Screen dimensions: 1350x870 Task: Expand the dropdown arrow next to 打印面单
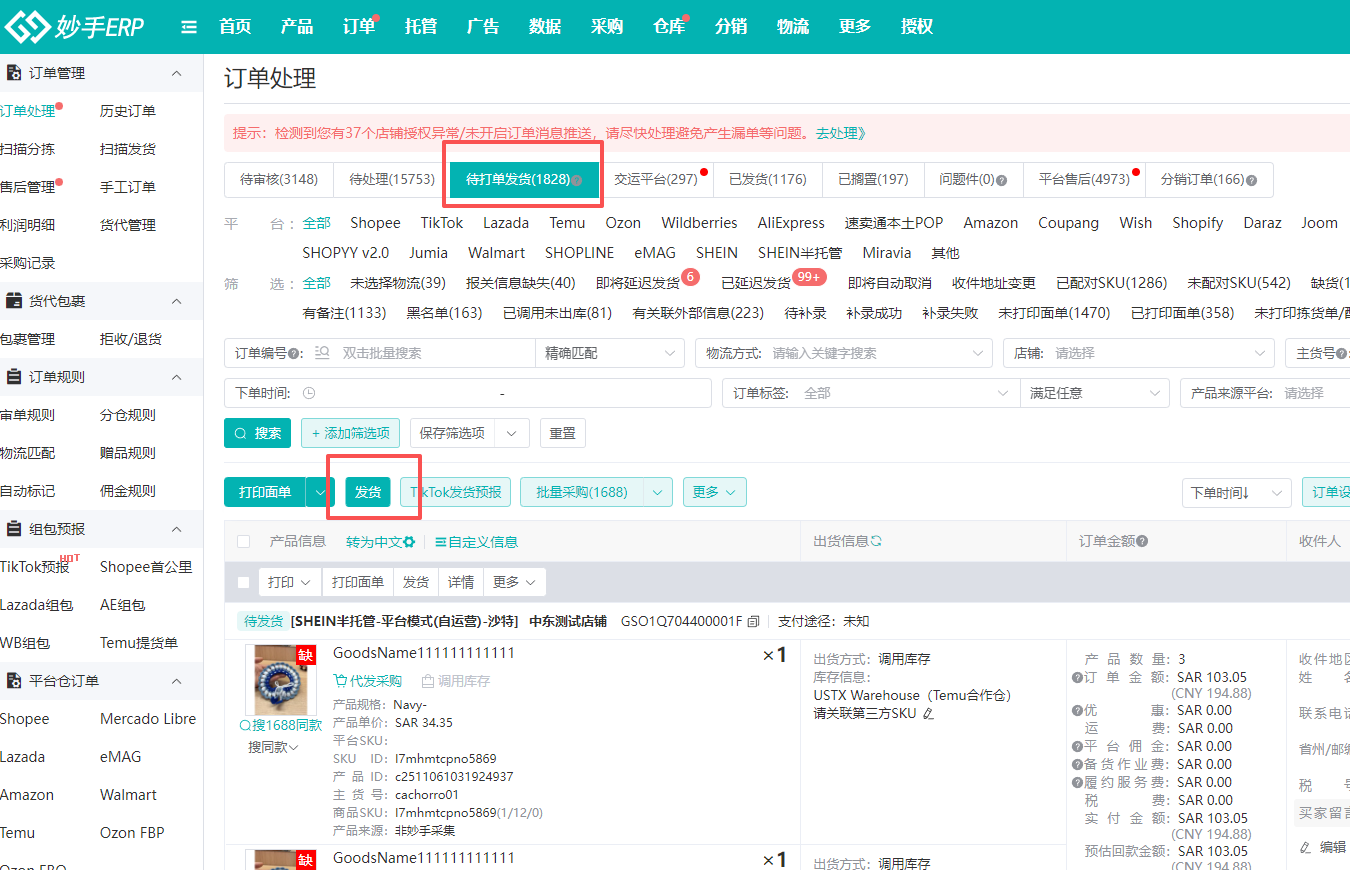319,492
